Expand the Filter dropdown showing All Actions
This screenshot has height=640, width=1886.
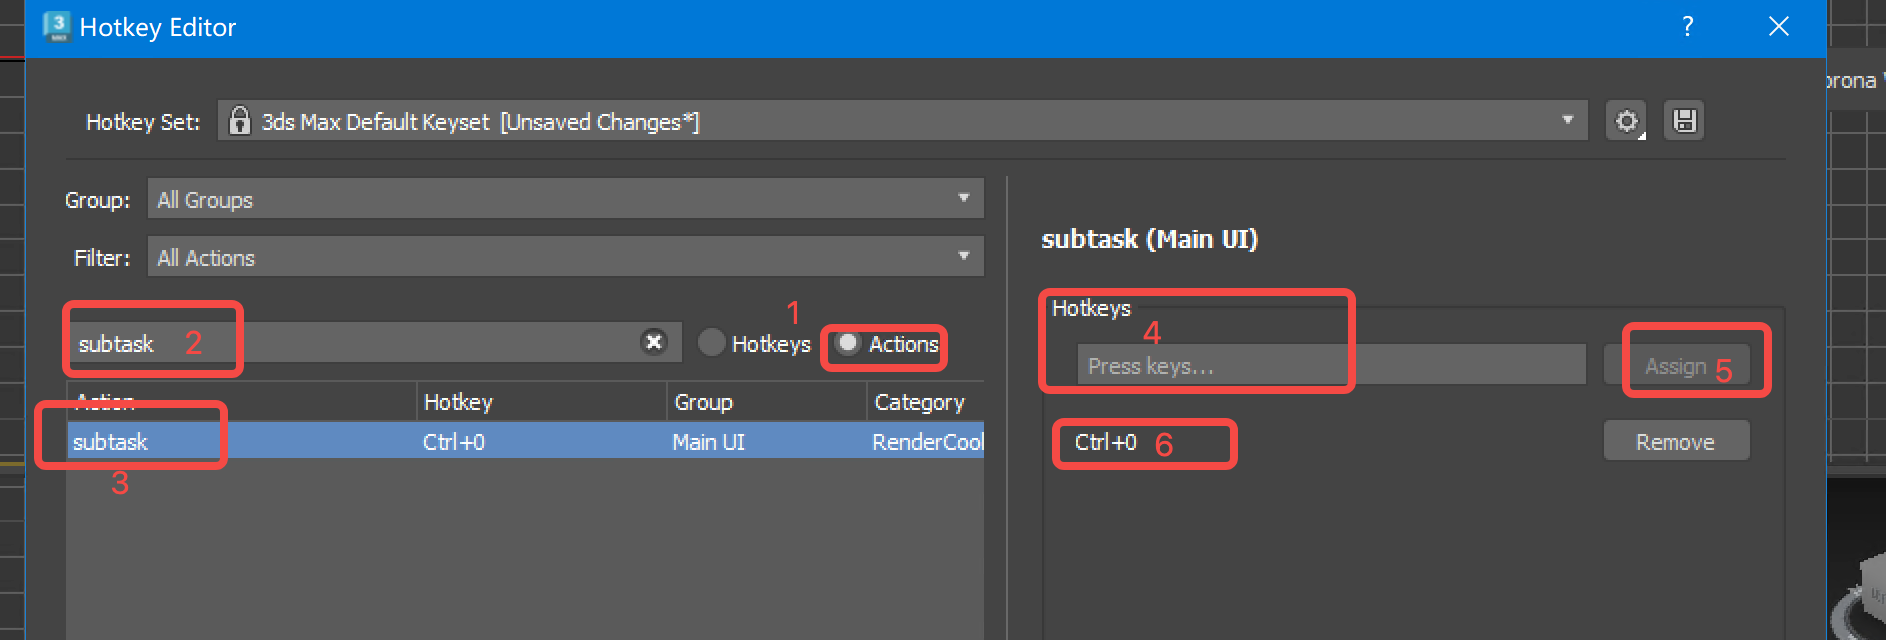pyautogui.click(x=565, y=257)
